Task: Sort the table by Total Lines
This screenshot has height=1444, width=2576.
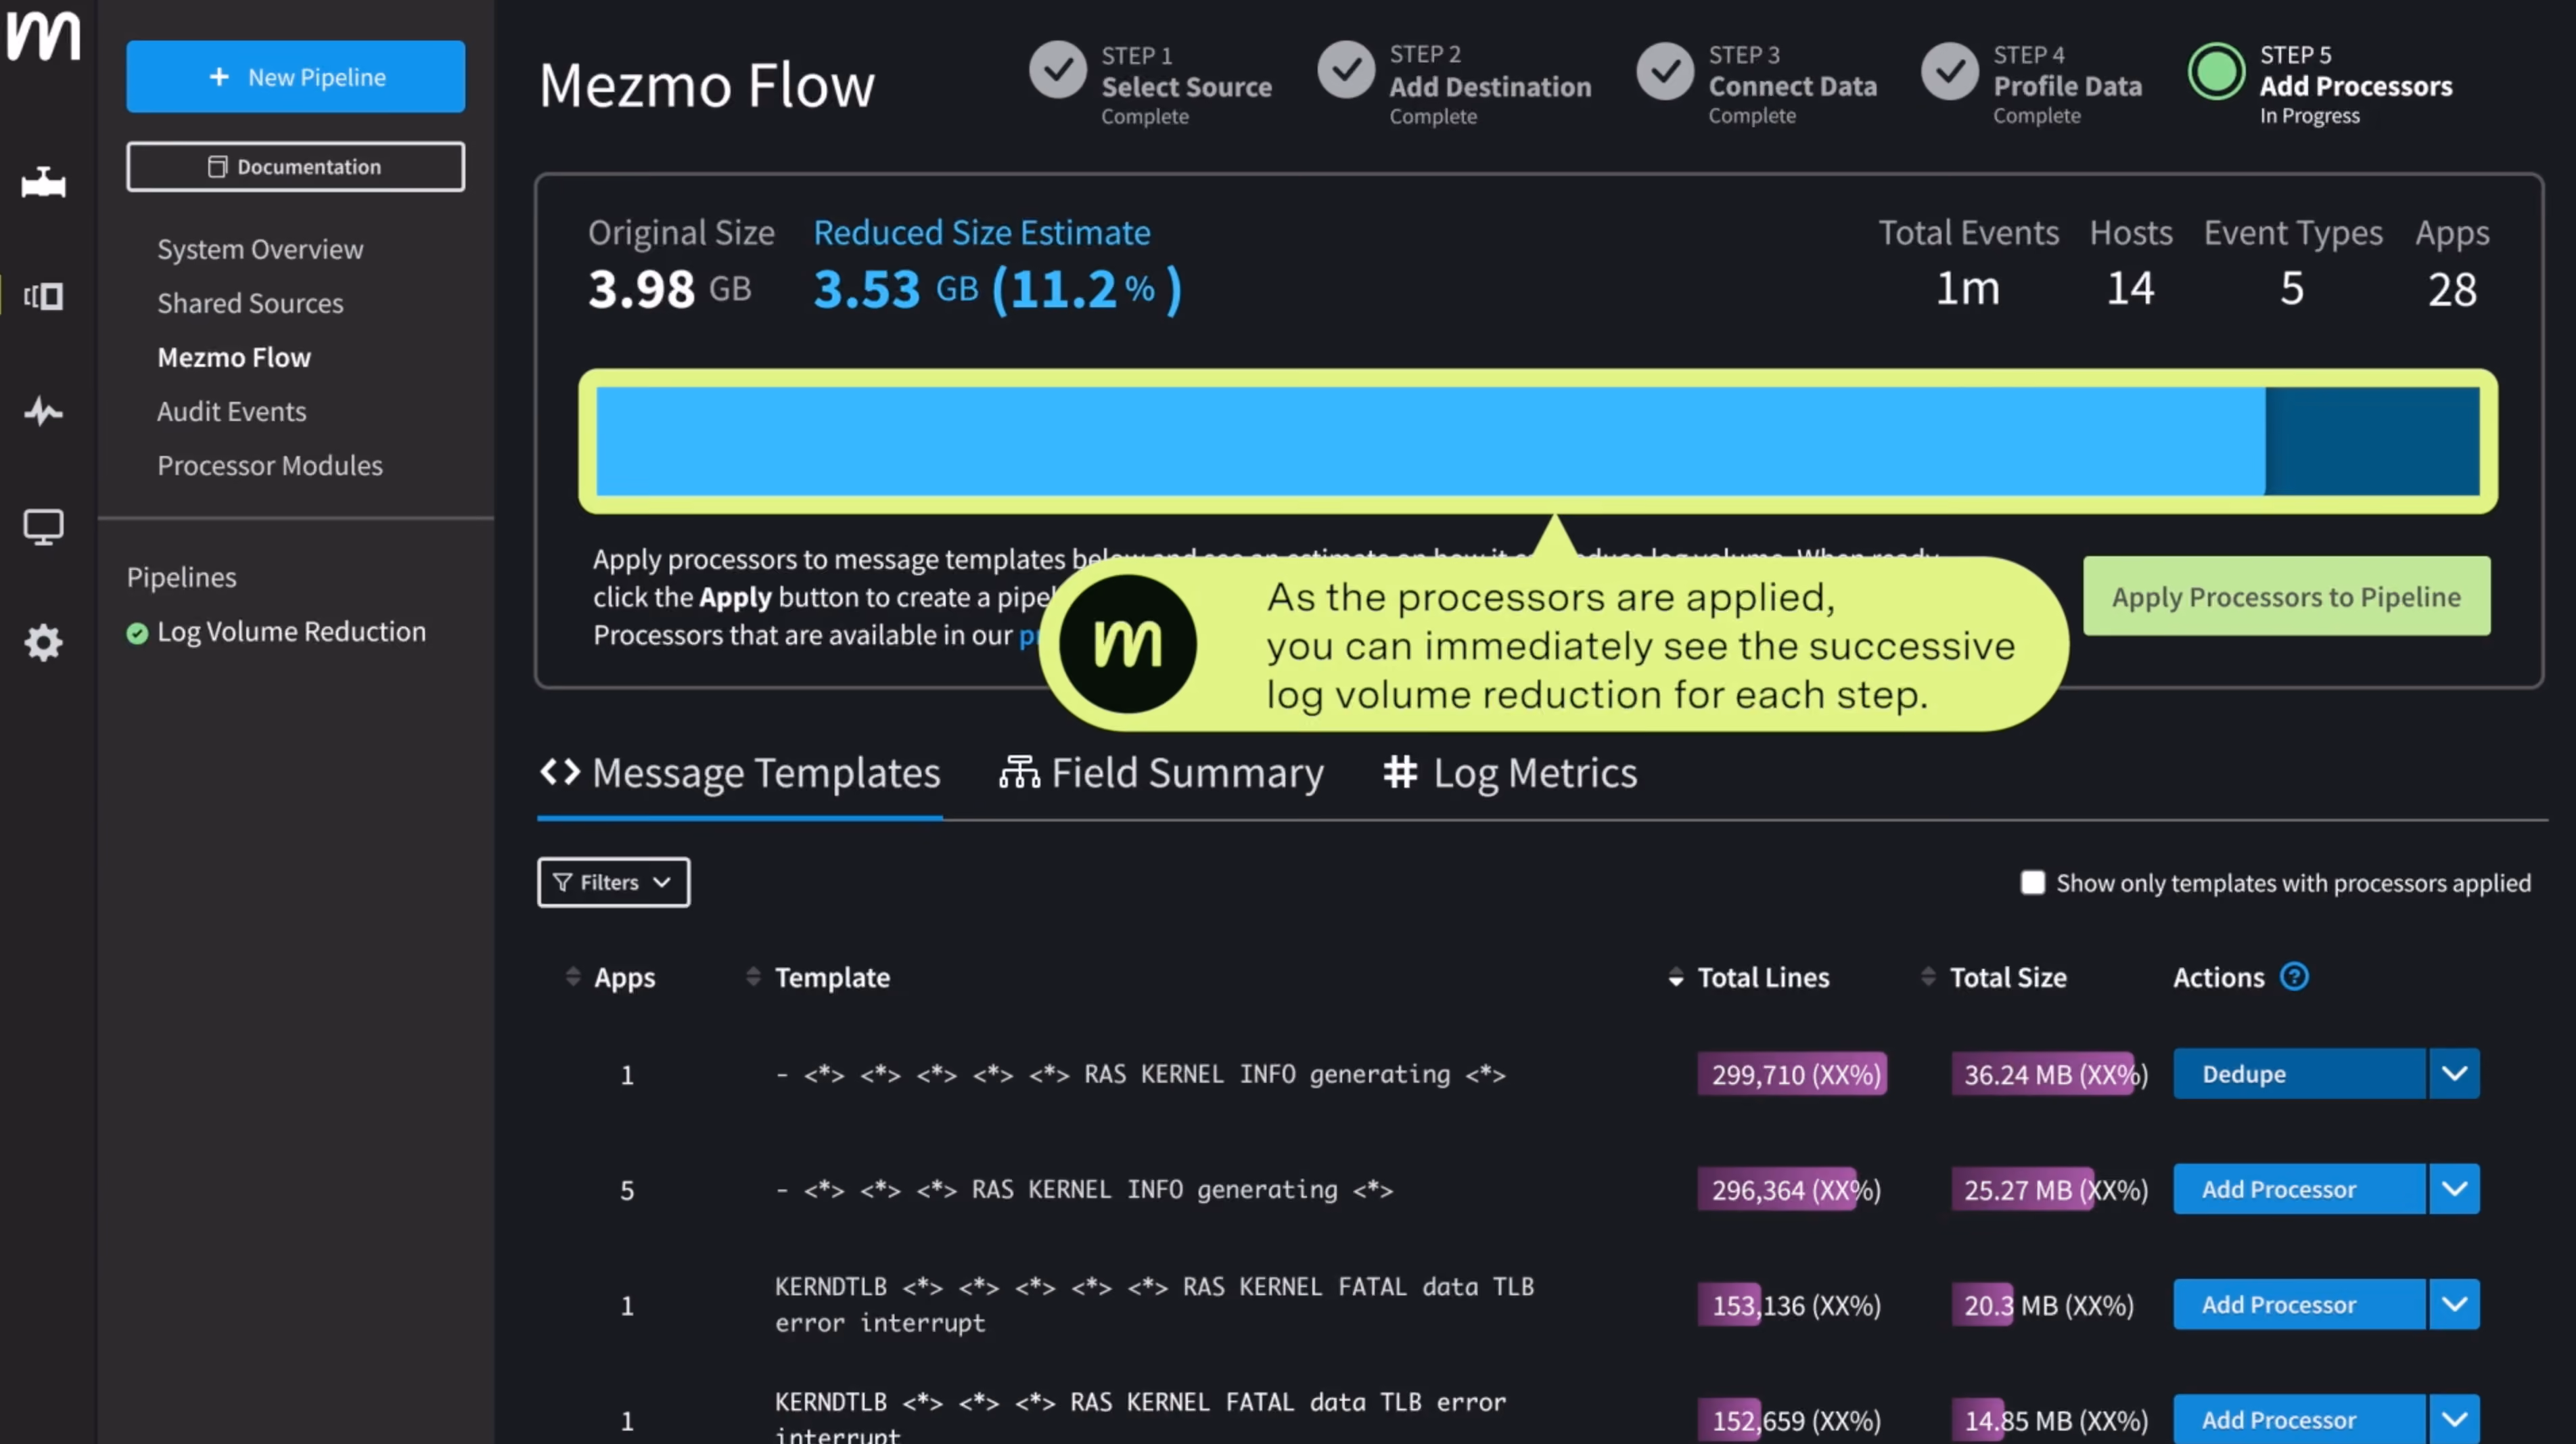Action: click(1676, 977)
